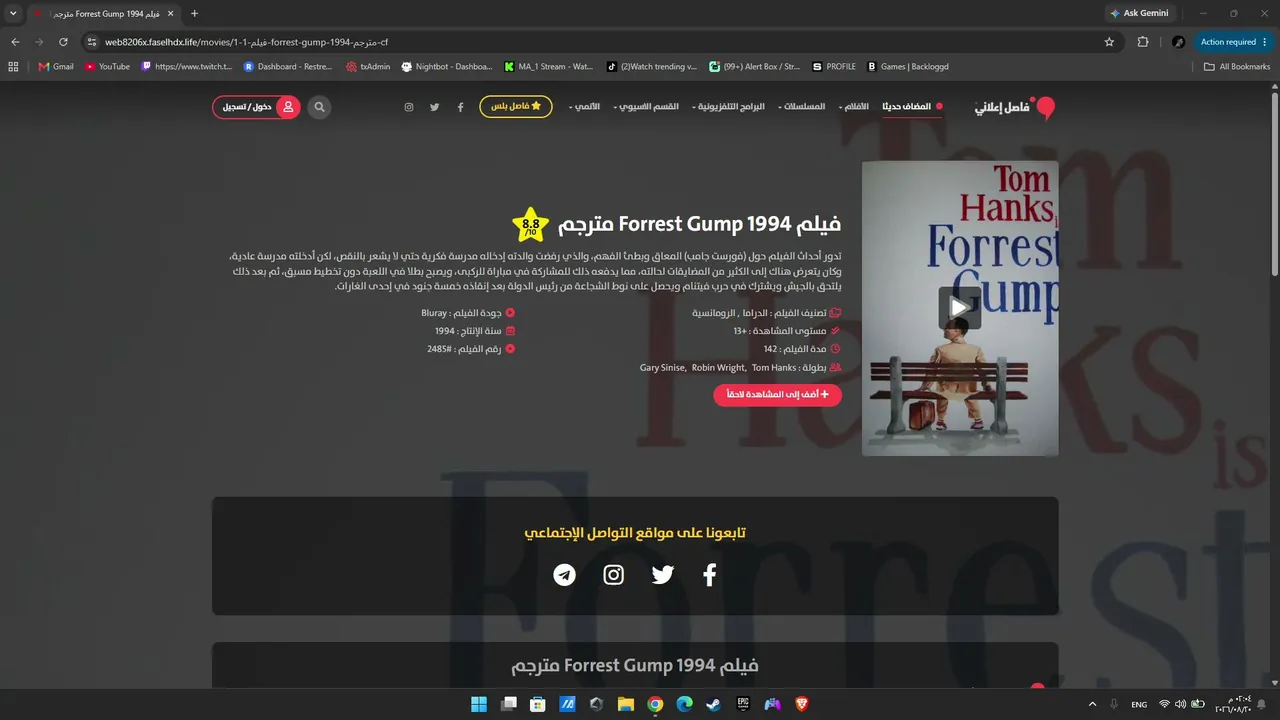Expand the القسم الاسيوي dropdown menu

646,107
